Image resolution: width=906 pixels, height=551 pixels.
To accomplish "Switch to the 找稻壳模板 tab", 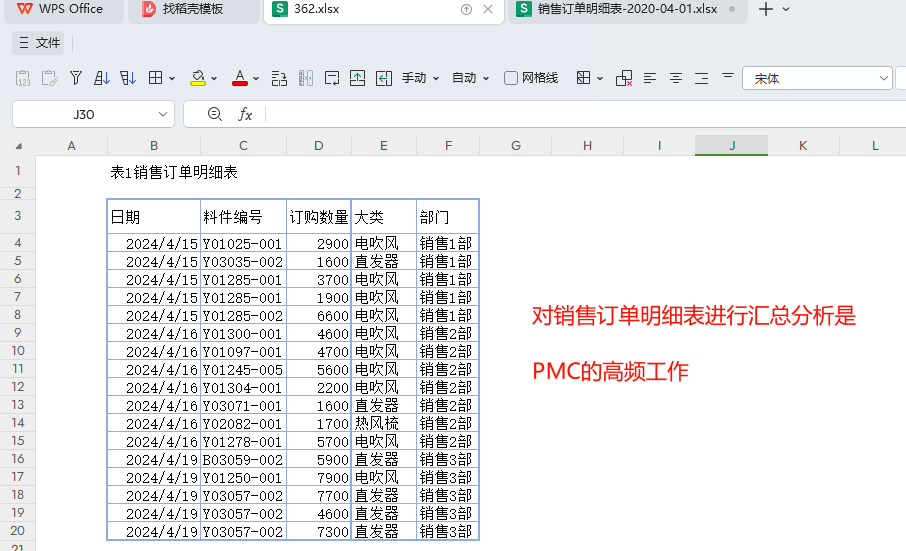I will [x=194, y=9].
